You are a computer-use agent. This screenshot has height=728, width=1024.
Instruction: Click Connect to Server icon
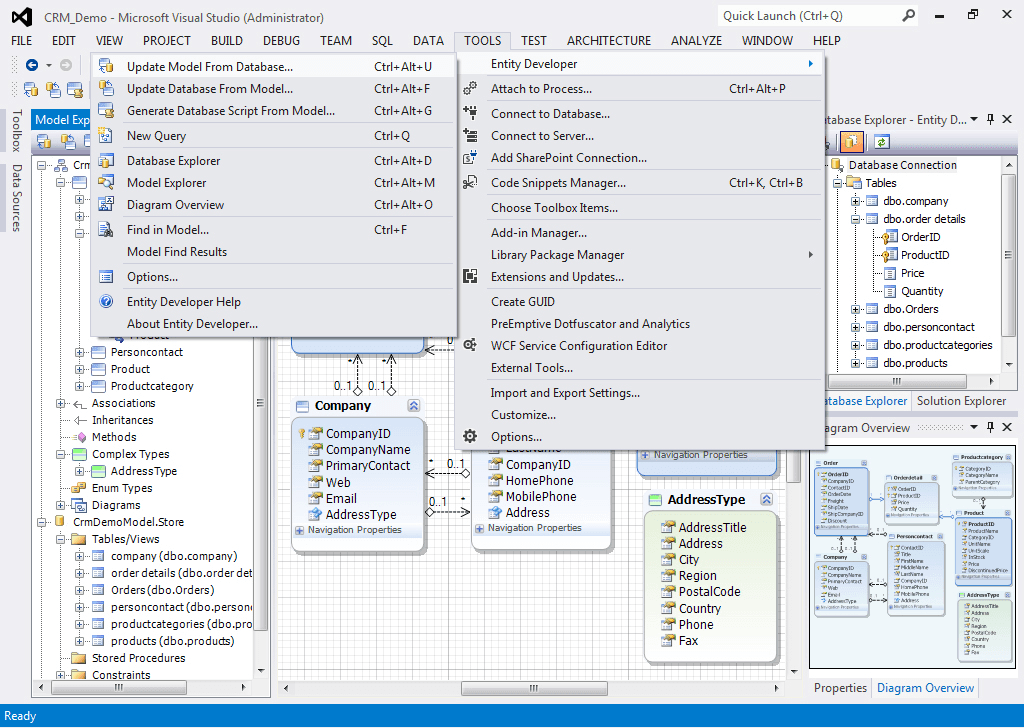(x=470, y=135)
